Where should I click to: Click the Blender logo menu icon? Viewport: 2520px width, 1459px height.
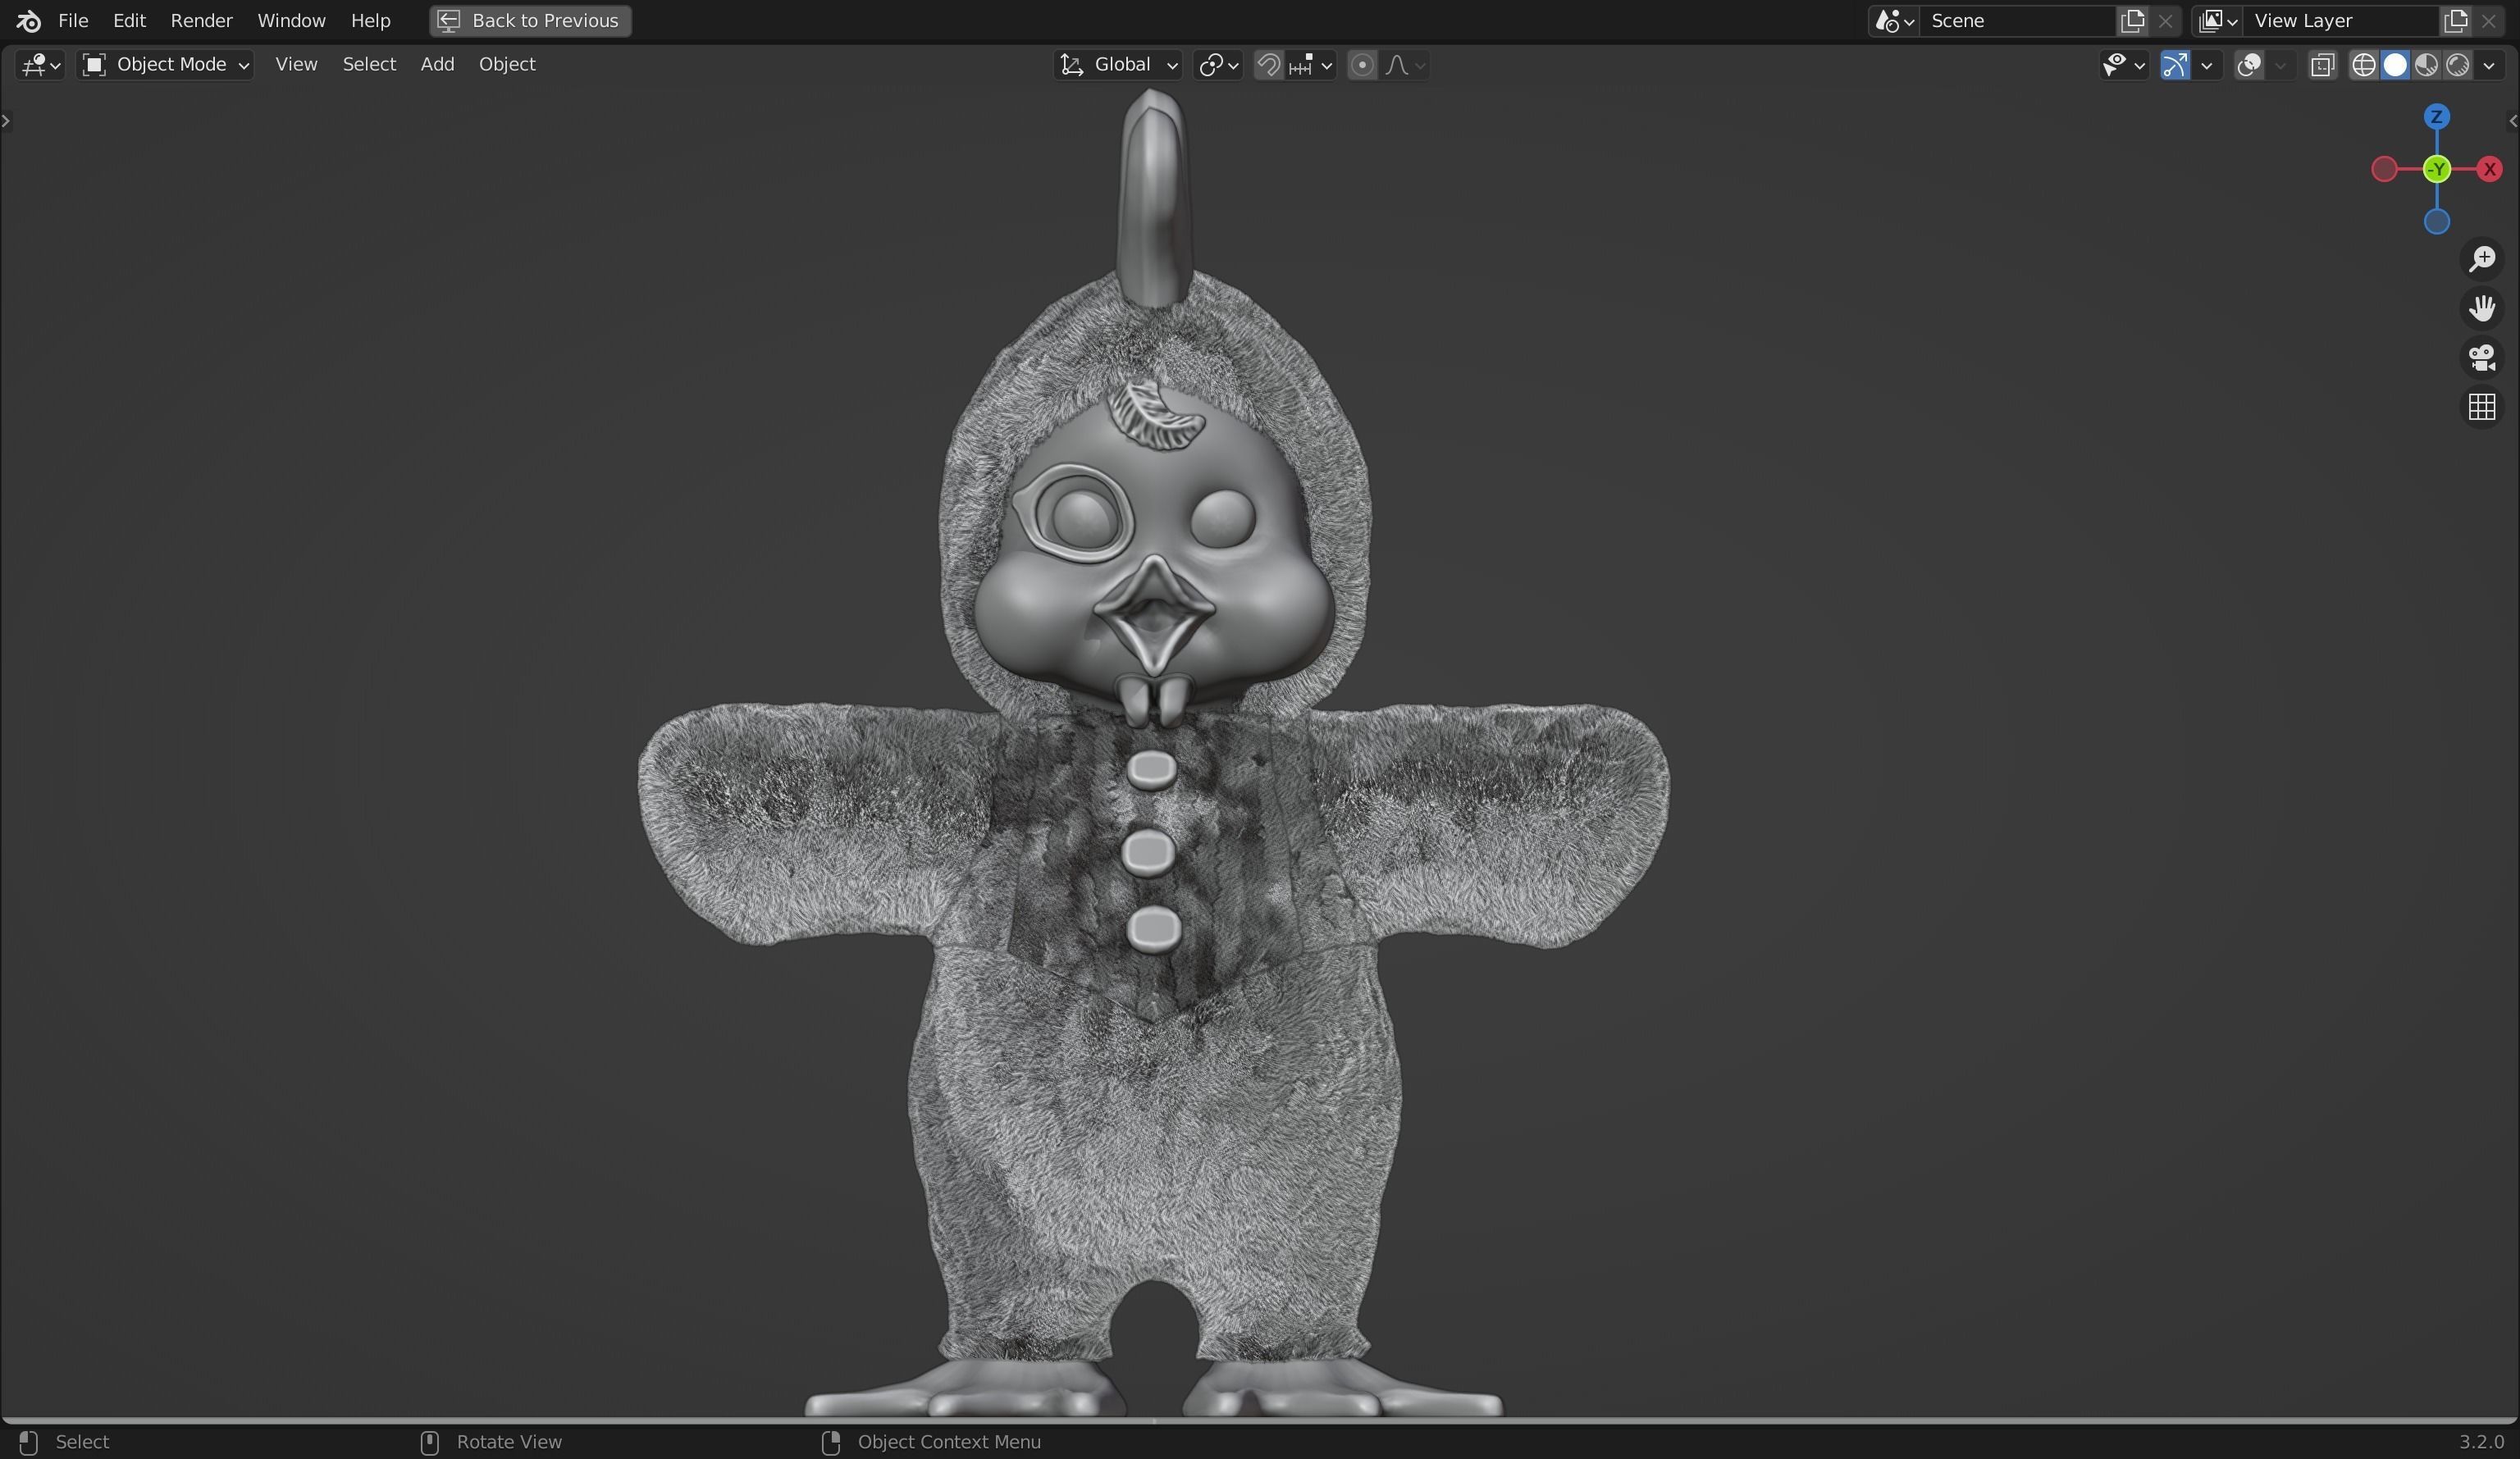click(x=28, y=20)
